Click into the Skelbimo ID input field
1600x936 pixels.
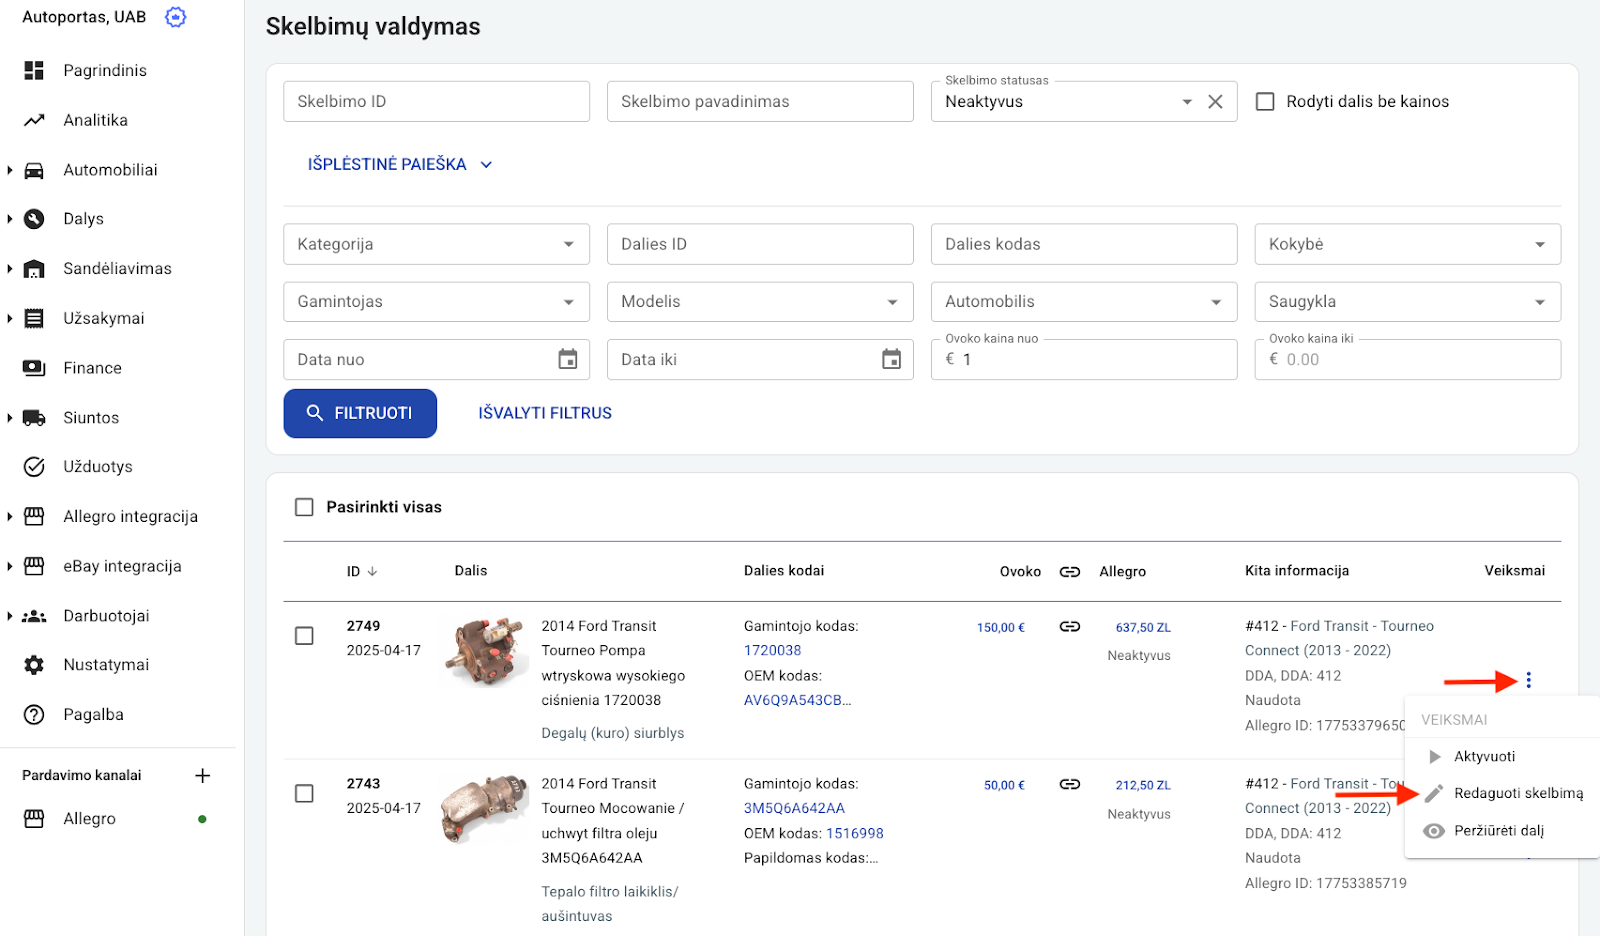click(436, 102)
